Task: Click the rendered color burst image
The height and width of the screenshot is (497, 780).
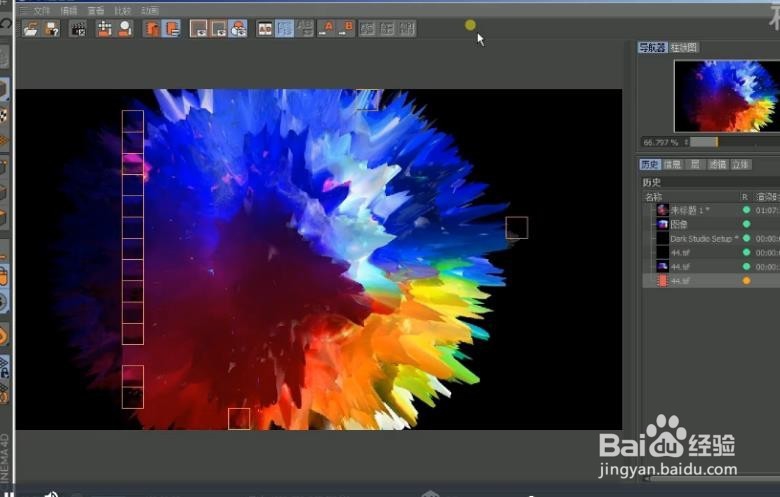Action: coord(319,259)
